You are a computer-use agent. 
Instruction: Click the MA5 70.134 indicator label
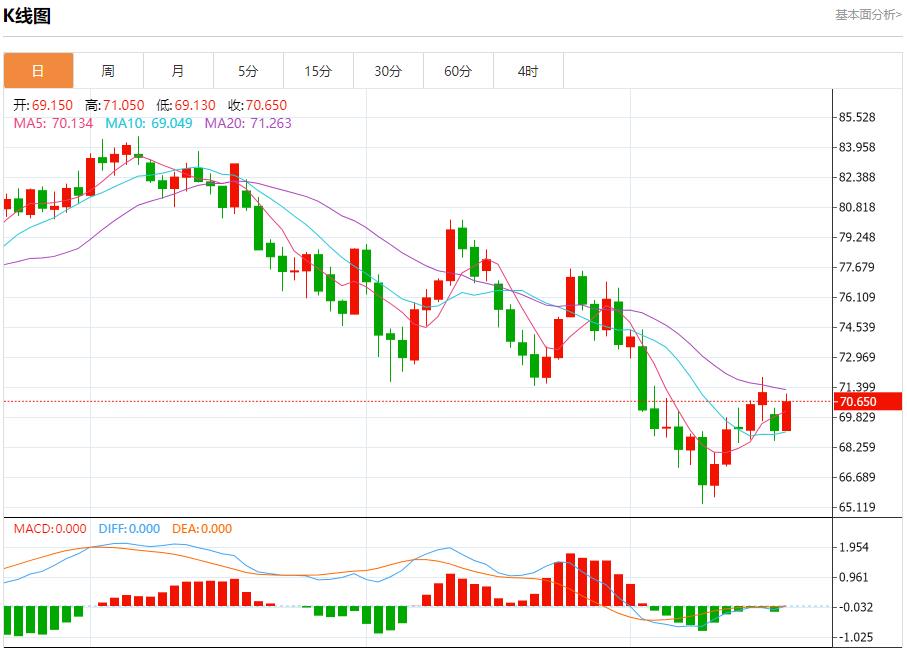click(x=53, y=123)
